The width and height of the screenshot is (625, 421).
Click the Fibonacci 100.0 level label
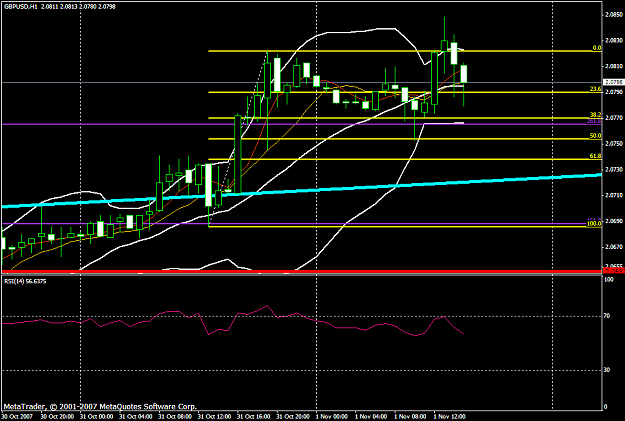[594, 224]
